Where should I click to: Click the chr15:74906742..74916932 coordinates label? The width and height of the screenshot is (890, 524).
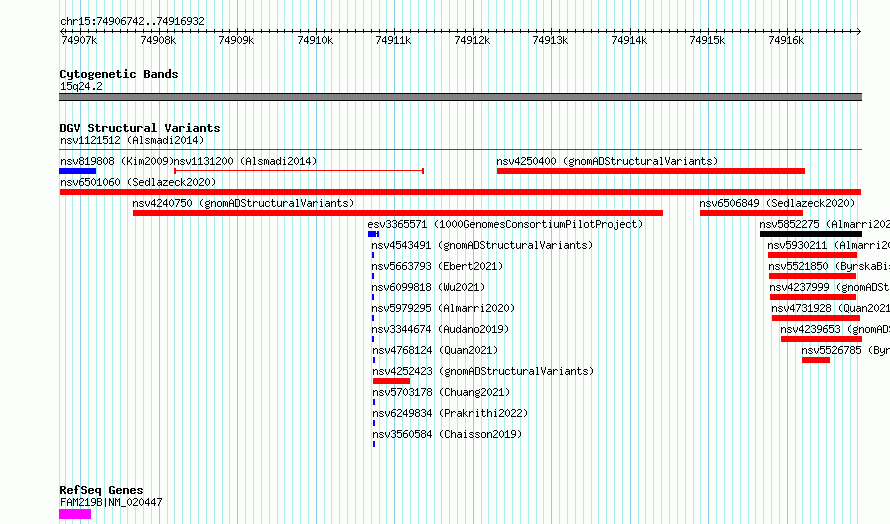132,21
